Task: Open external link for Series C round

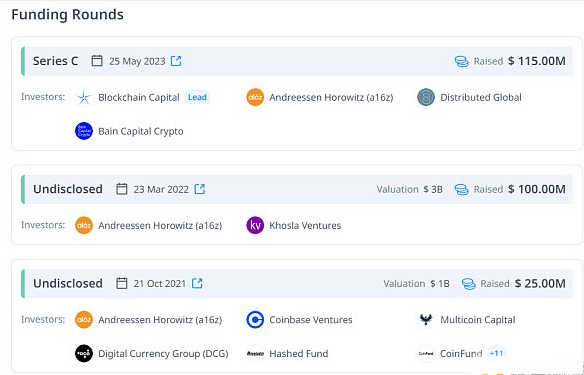Action: coord(176,61)
